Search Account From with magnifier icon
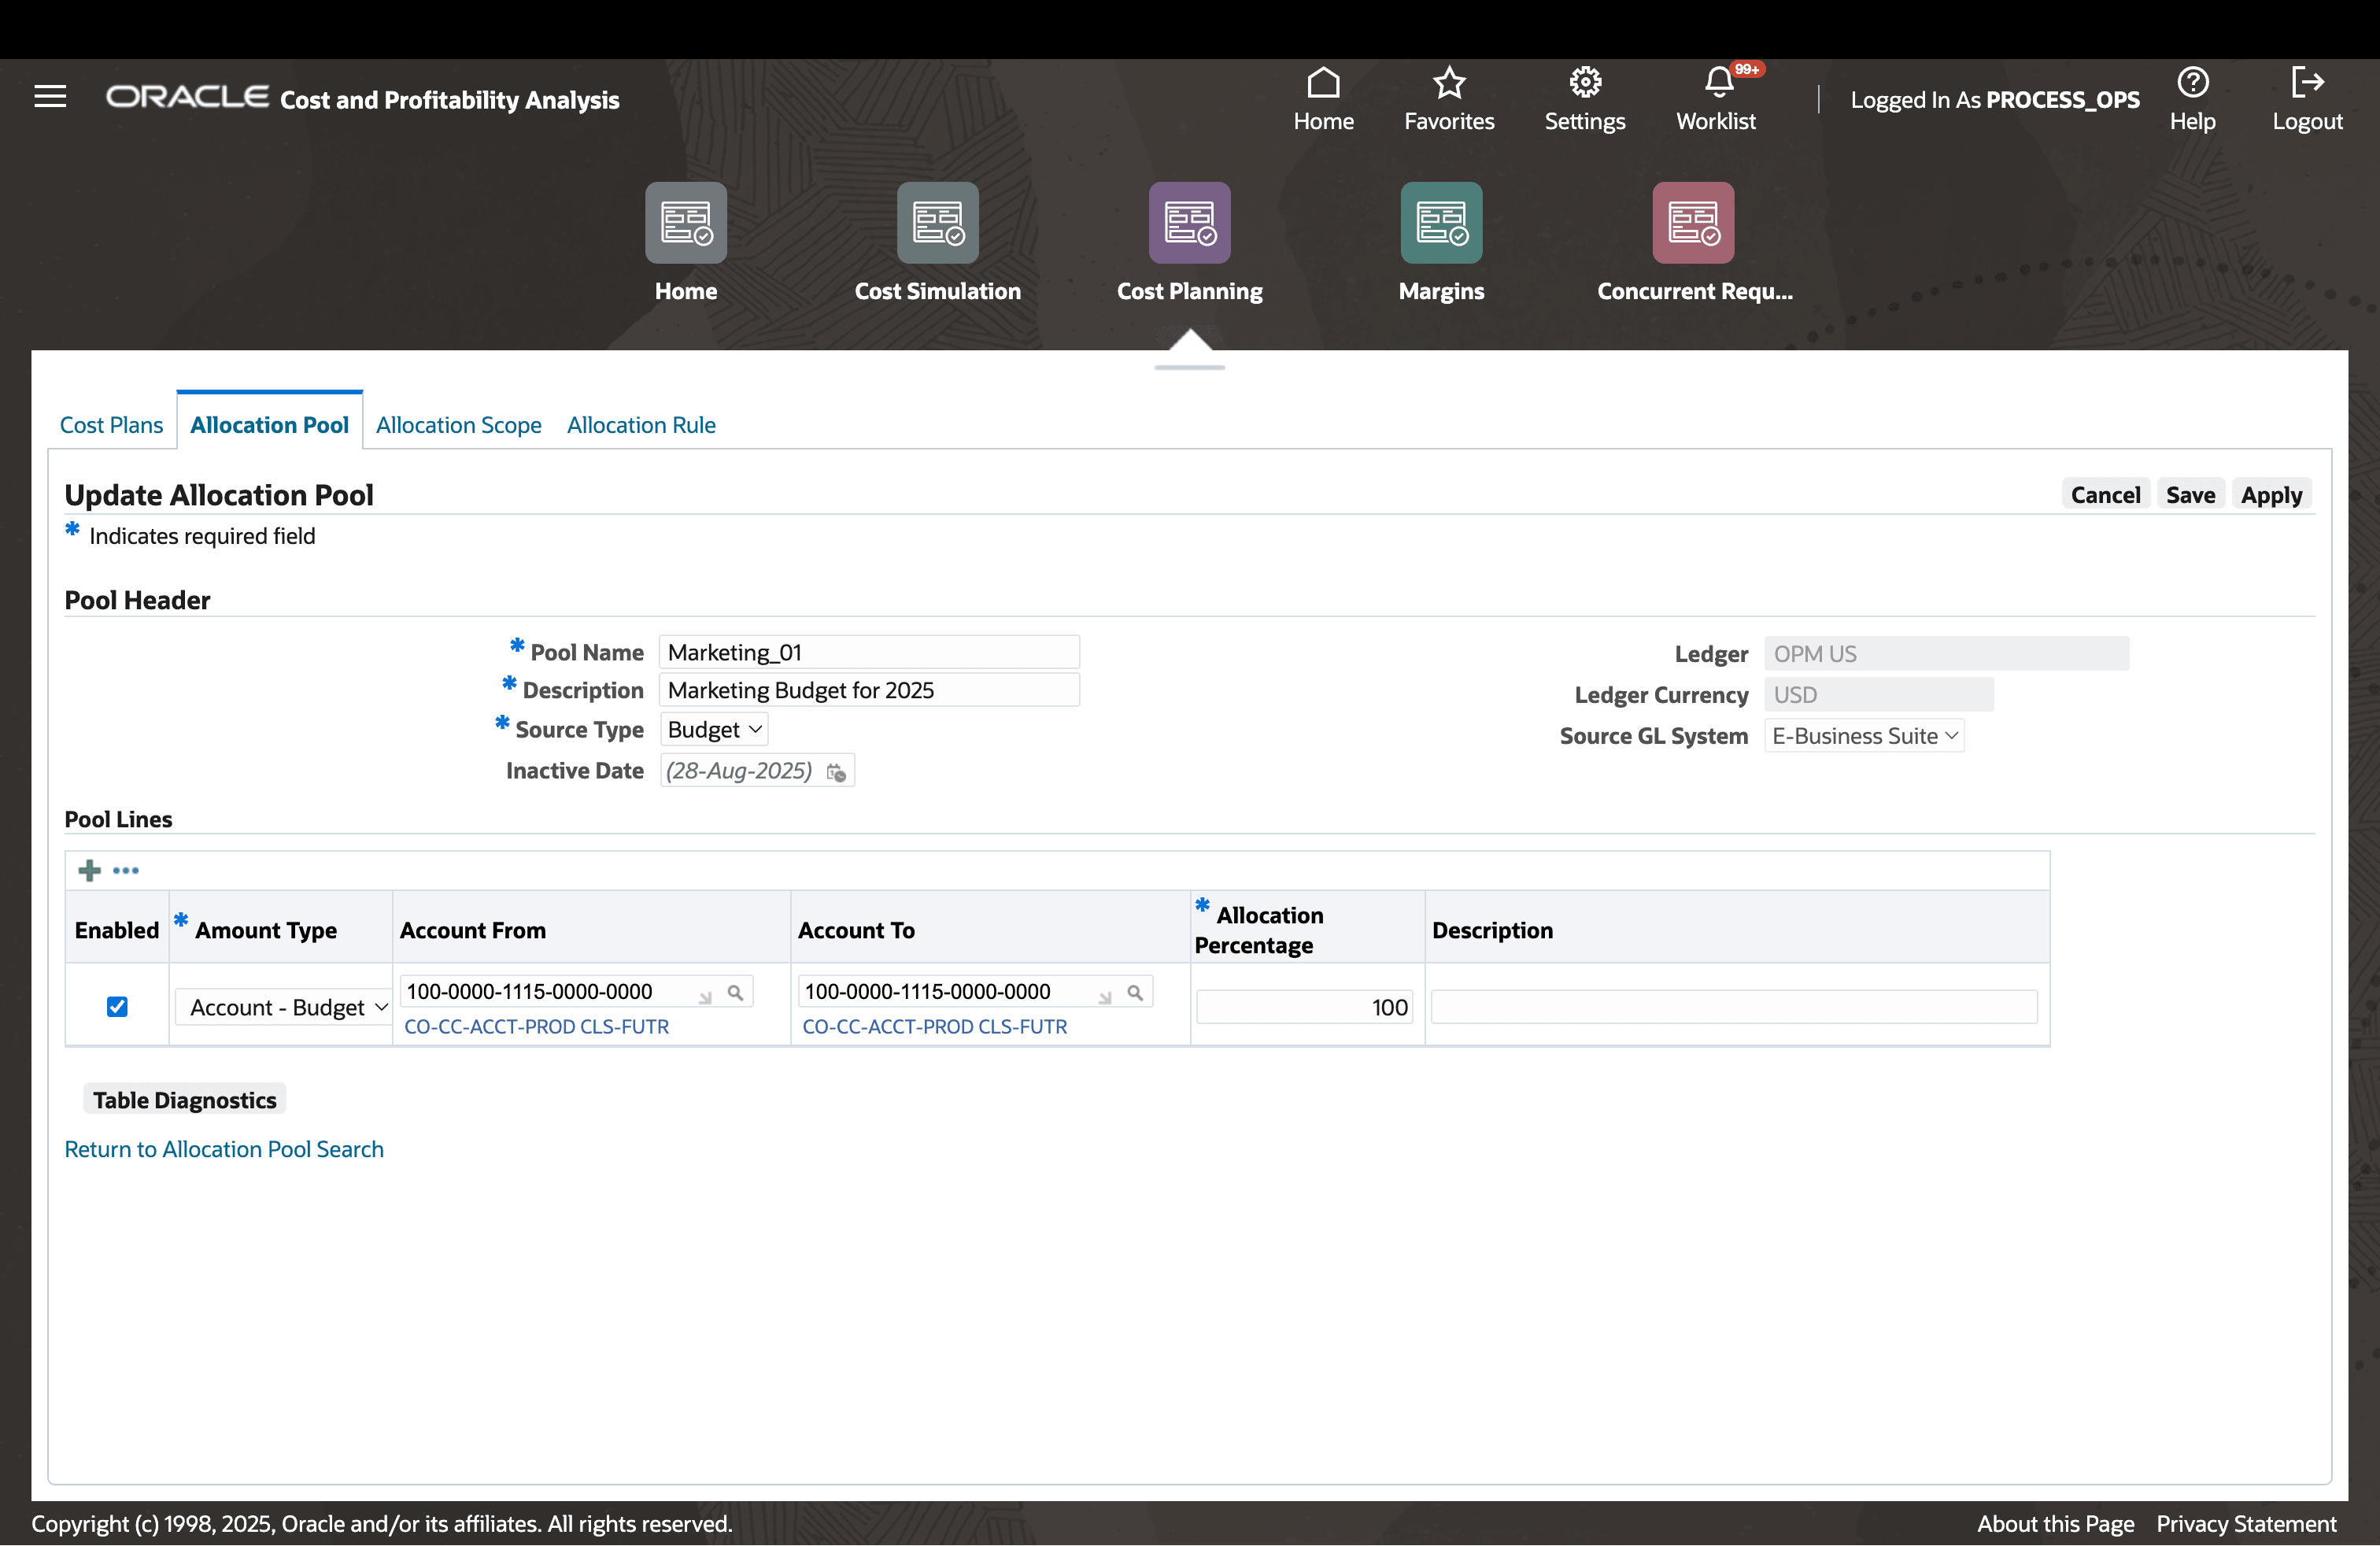The height and width of the screenshot is (1546, 2380). point(735,993)
